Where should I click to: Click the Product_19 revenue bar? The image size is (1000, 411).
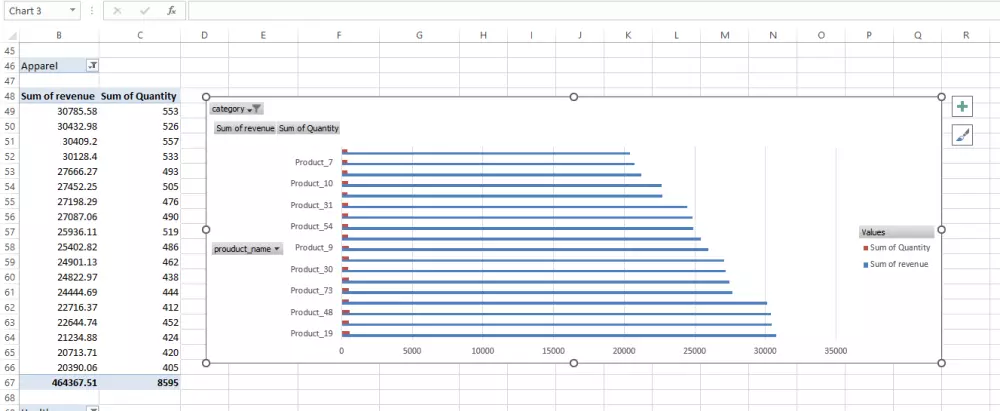559,335
